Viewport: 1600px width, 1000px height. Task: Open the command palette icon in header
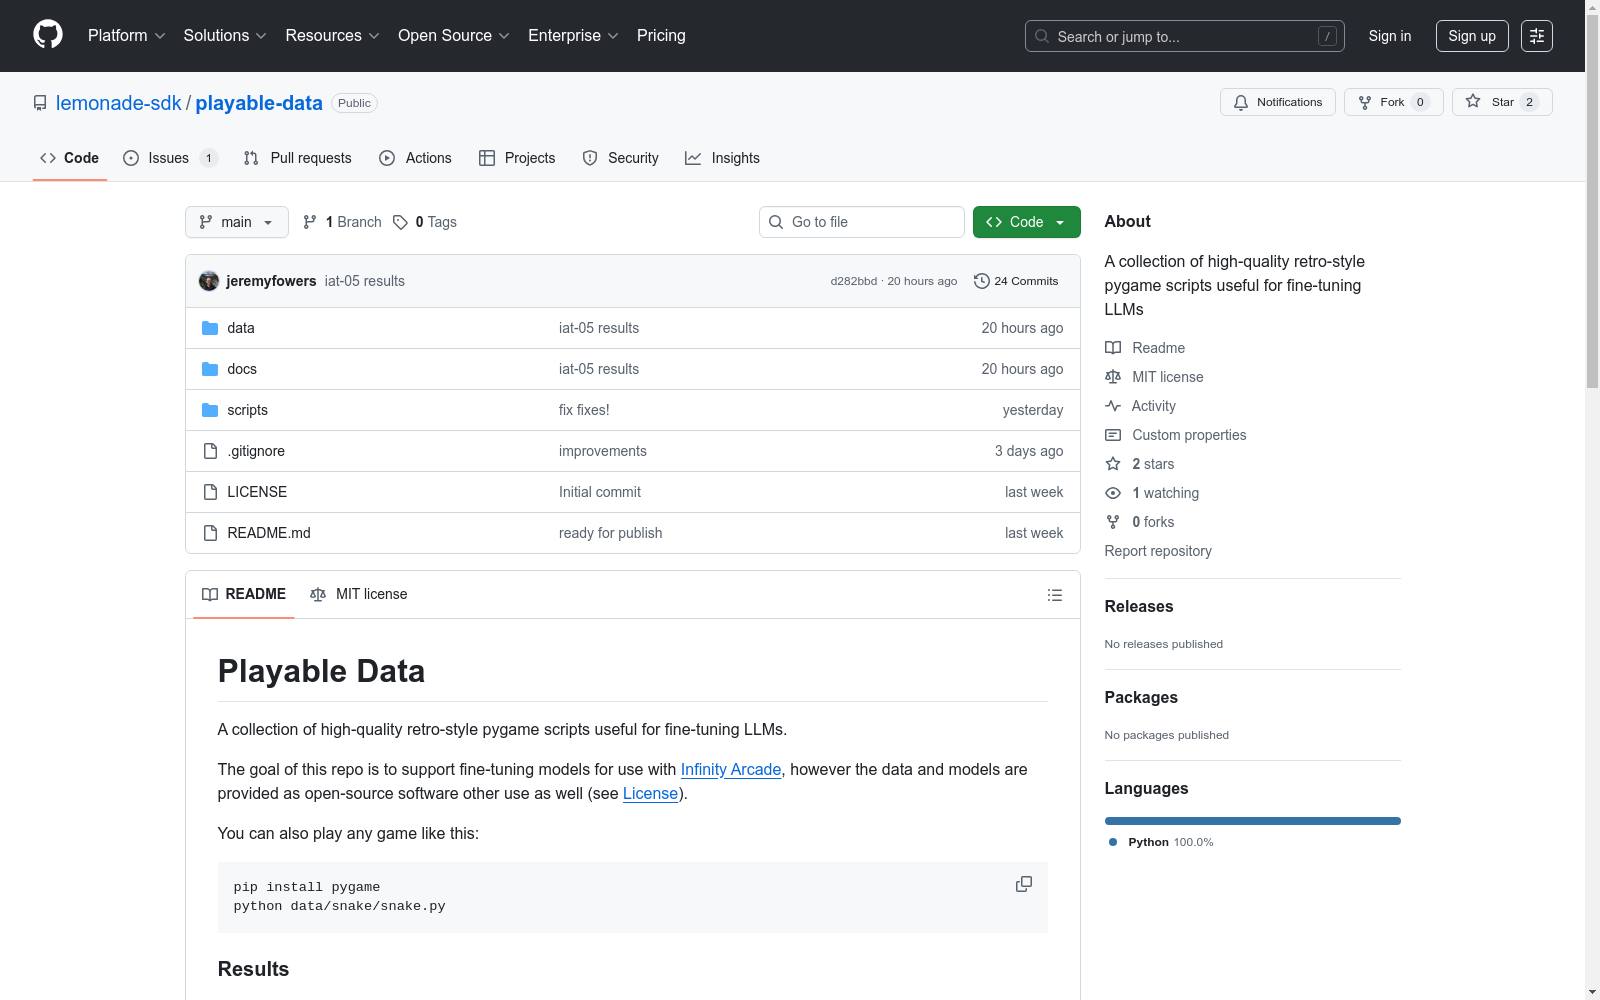(1537, 36)
